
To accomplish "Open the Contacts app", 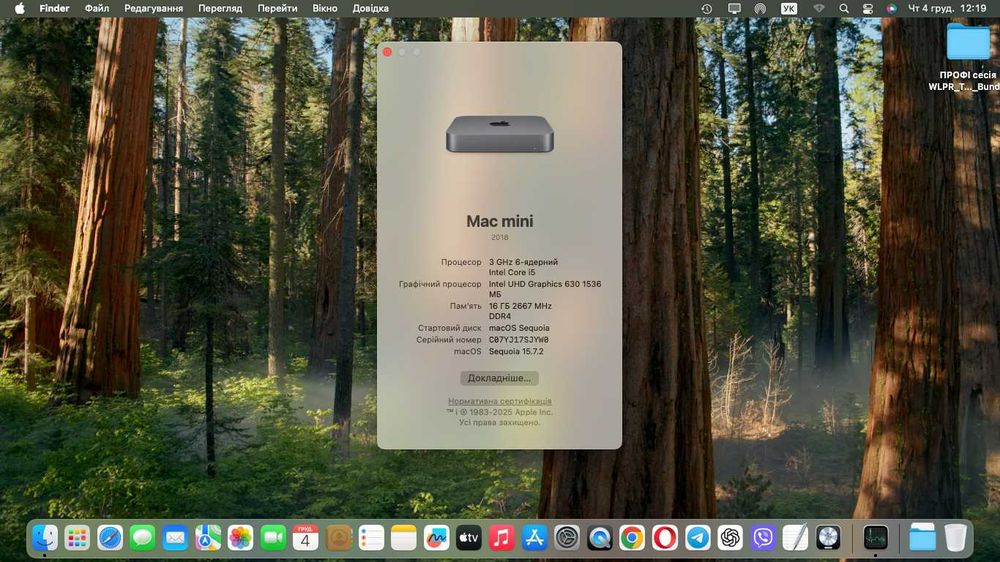I will point(339,538).
